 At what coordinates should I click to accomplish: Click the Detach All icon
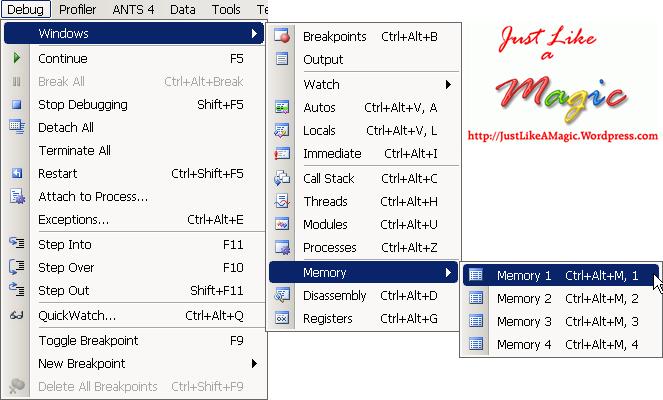click(x=17, y=126)
